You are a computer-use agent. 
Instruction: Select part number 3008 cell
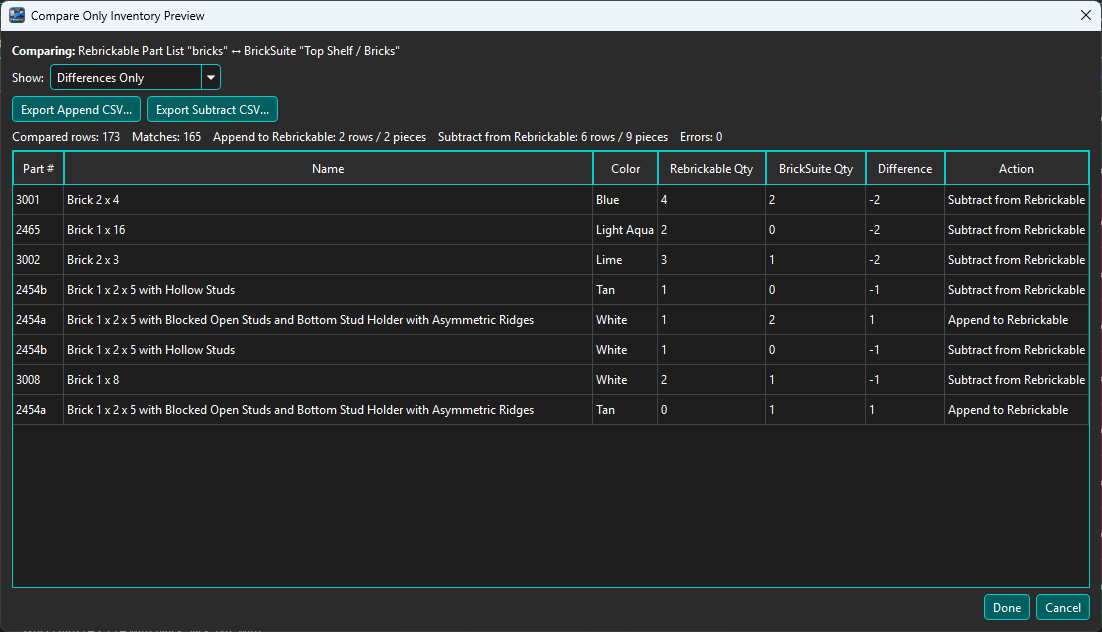pos(39,380)
